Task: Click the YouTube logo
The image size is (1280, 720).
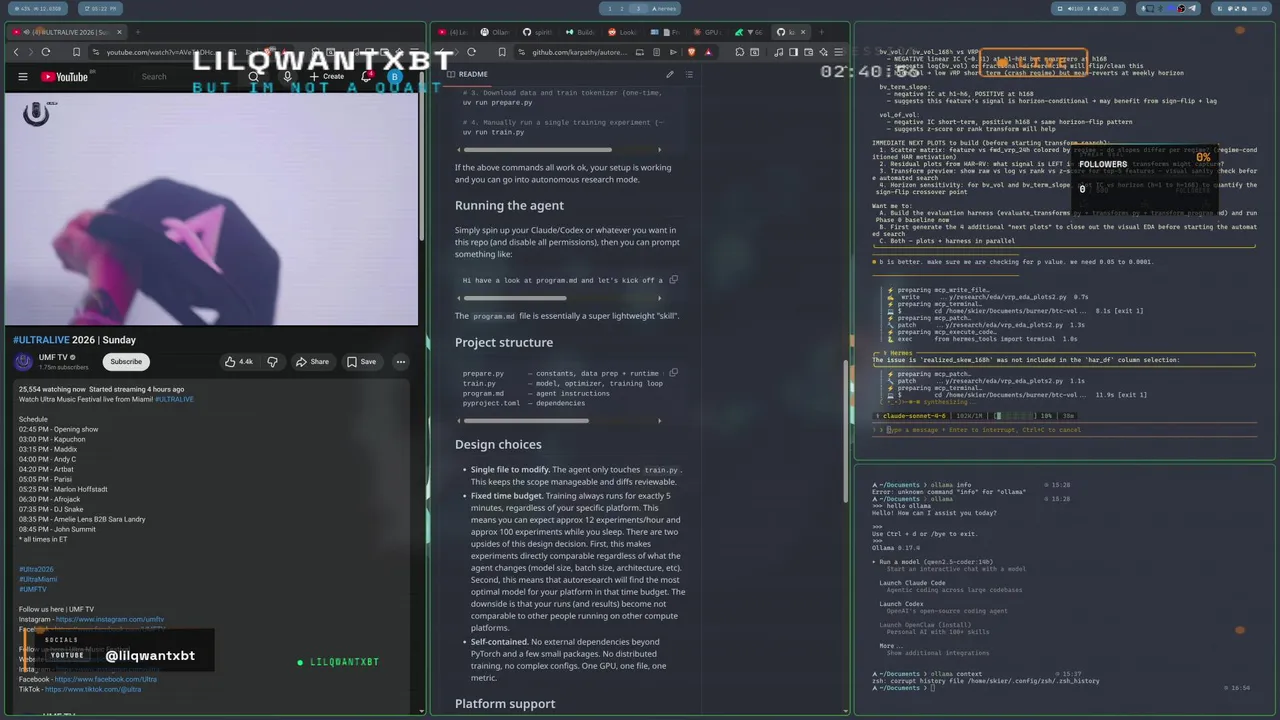Action: 64,77
